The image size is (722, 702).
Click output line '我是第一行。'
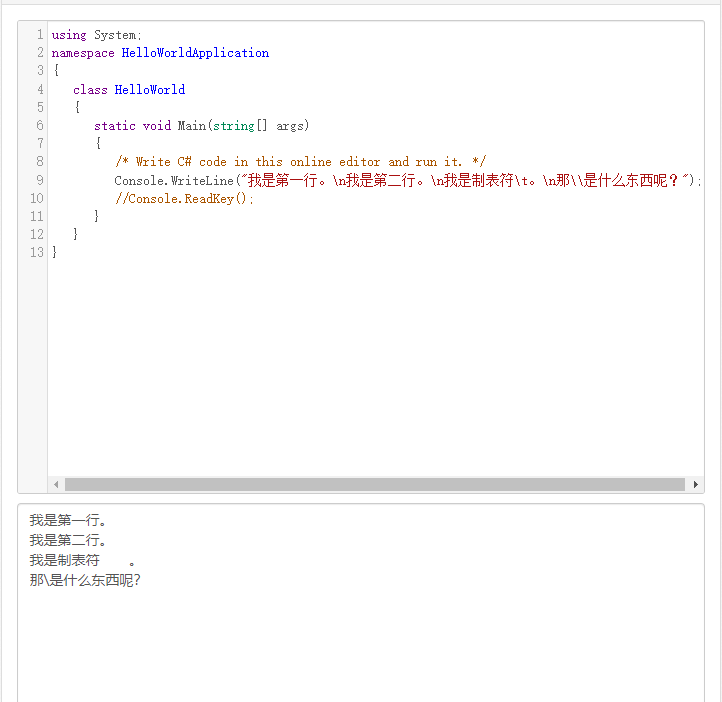point(68,520)
